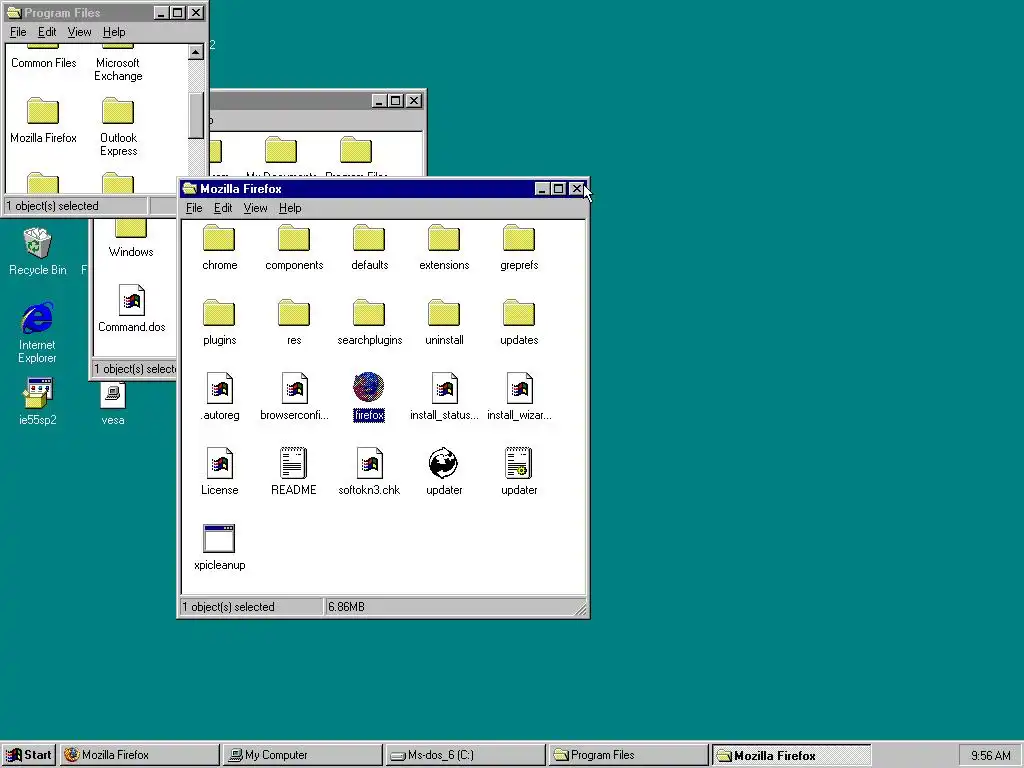Select Common Files label in Program Files
Screen dimensions: 1024x768
tap(44, 63)
